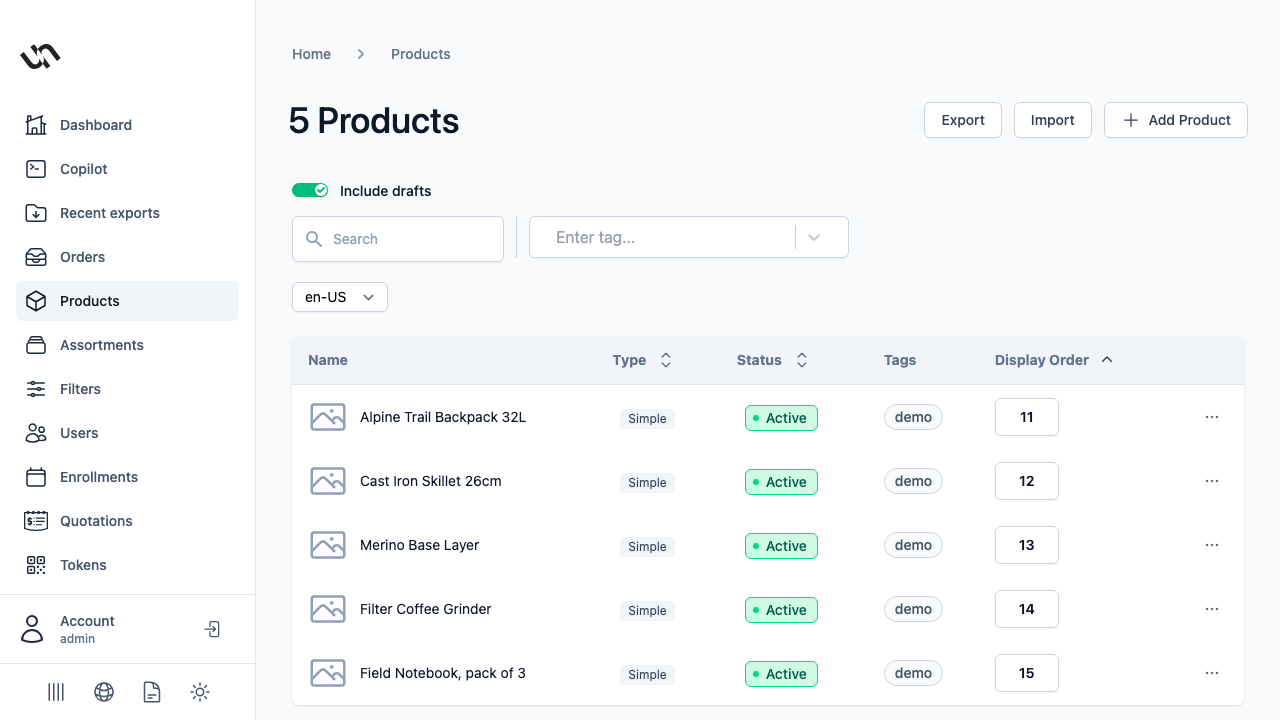Toggle the sun theme icon
Image resolution: width=1280 pixels, height=720 pixels.
[x=200, y=692]
